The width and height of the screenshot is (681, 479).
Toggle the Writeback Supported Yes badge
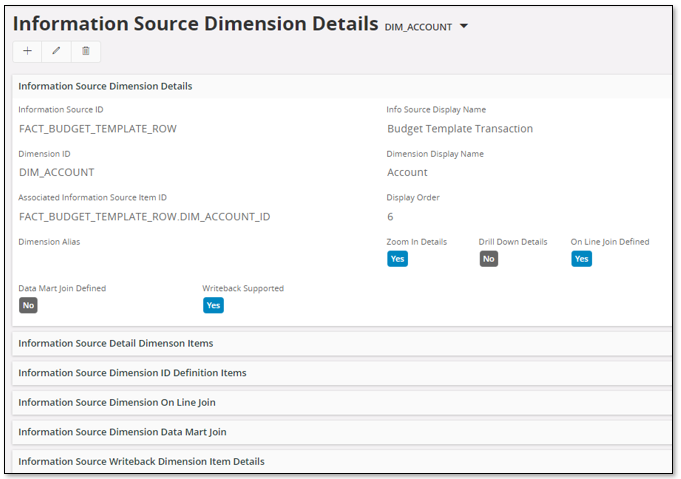tap(213, 305)
